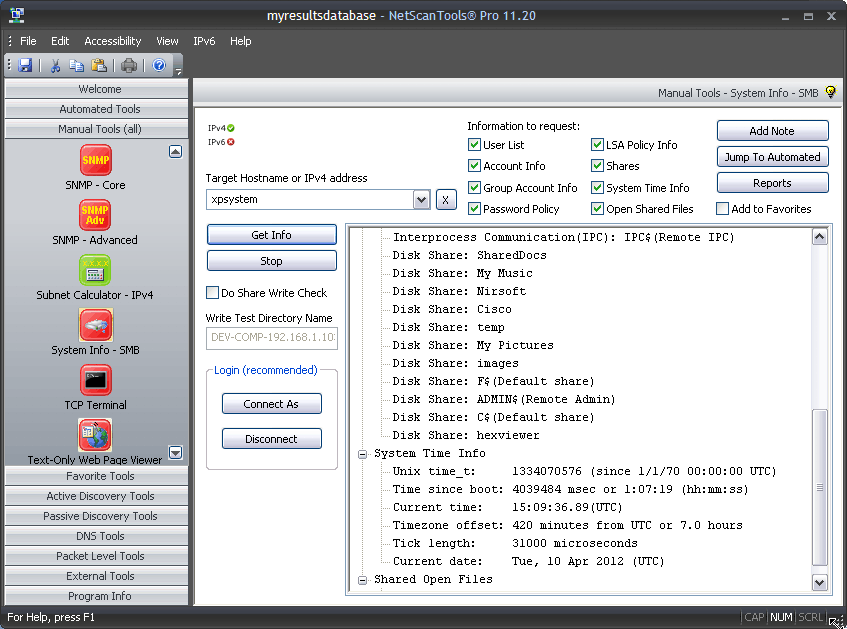Click the Jump To Automated button
This screenshot has height=629, width=847.
(772, 157)
